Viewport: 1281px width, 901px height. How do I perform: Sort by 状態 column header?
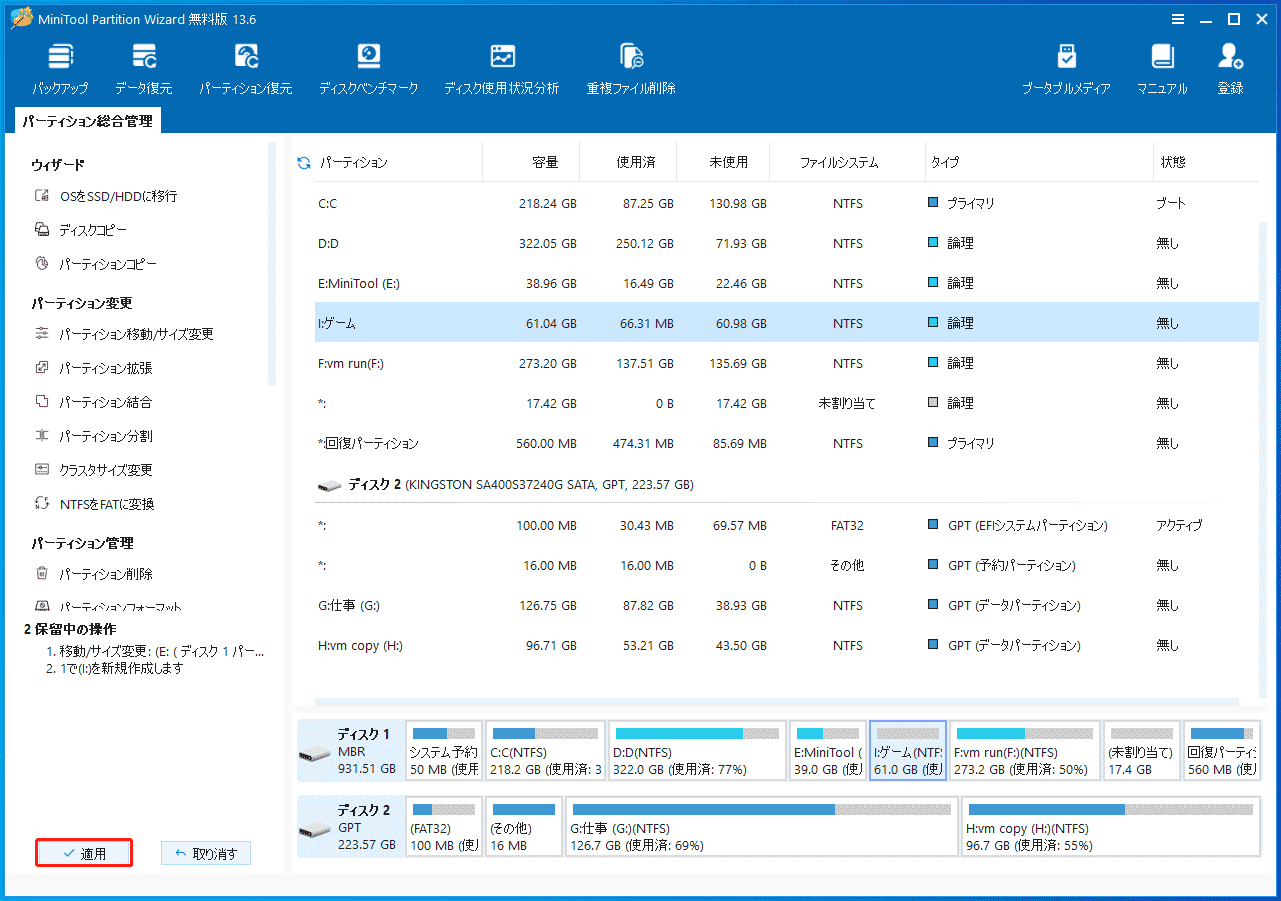pos(1173,162)
